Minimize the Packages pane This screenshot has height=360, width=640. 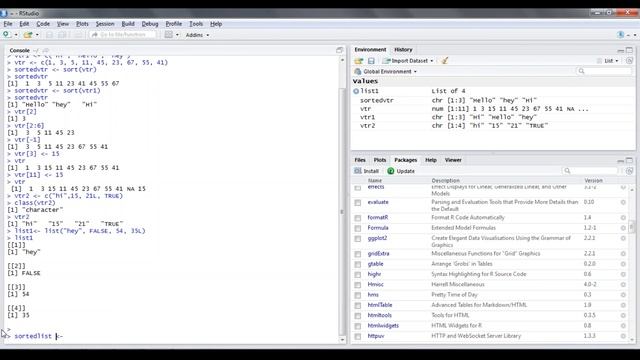tap(620, 160)
